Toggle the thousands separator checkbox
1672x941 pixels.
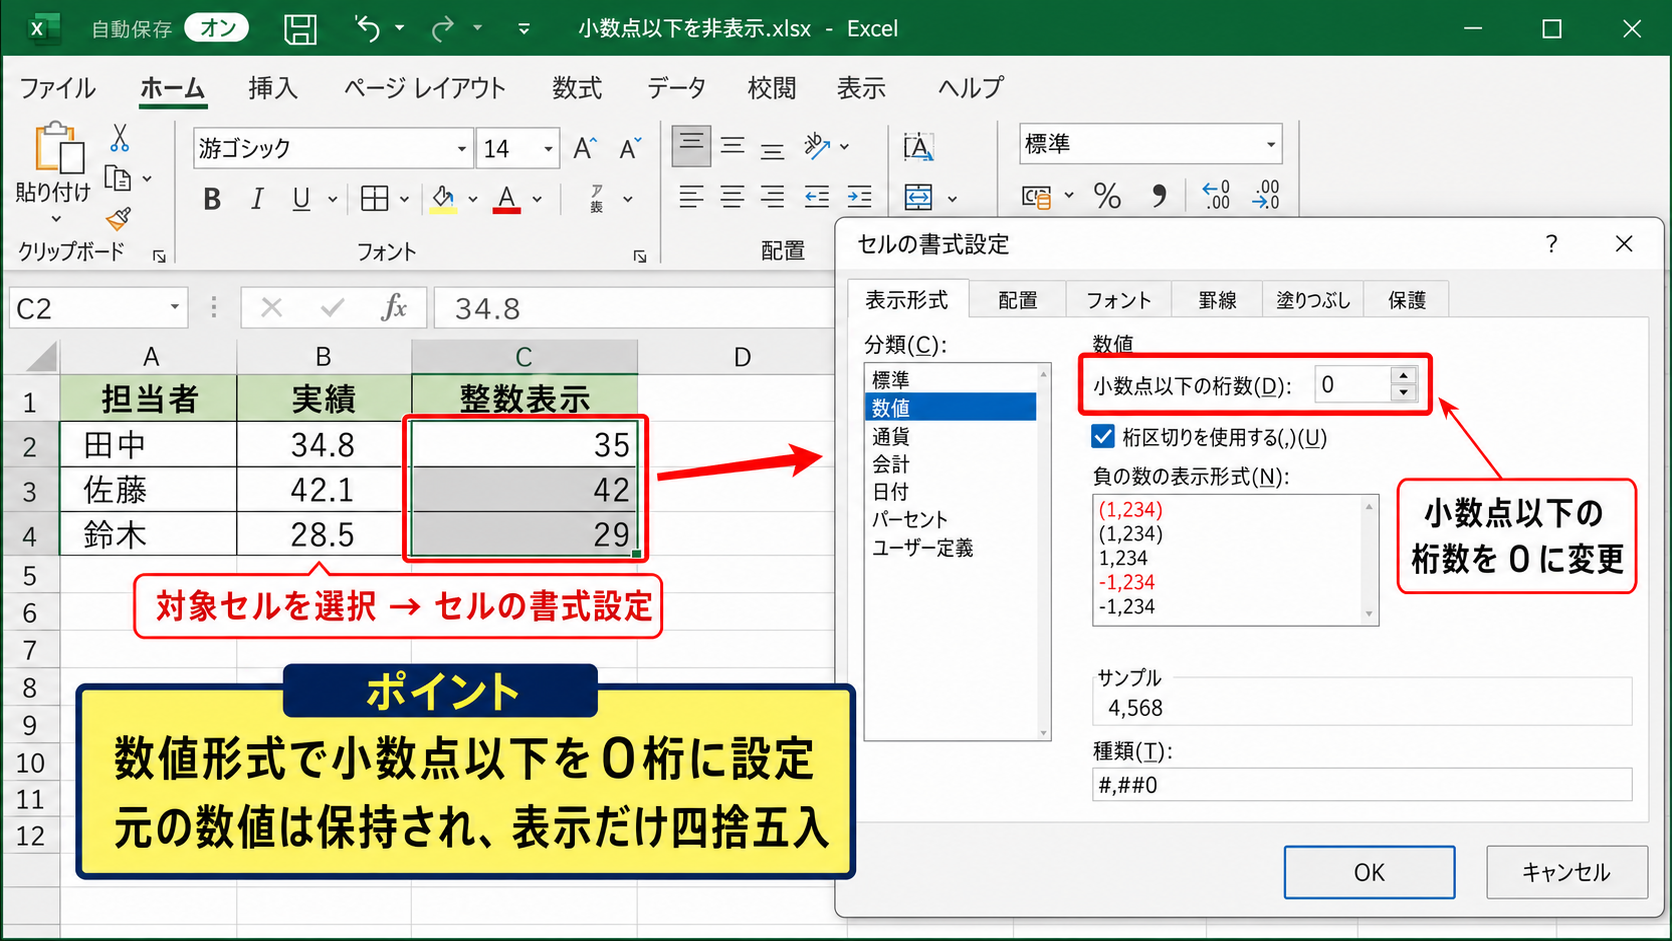coord(1103,436)
